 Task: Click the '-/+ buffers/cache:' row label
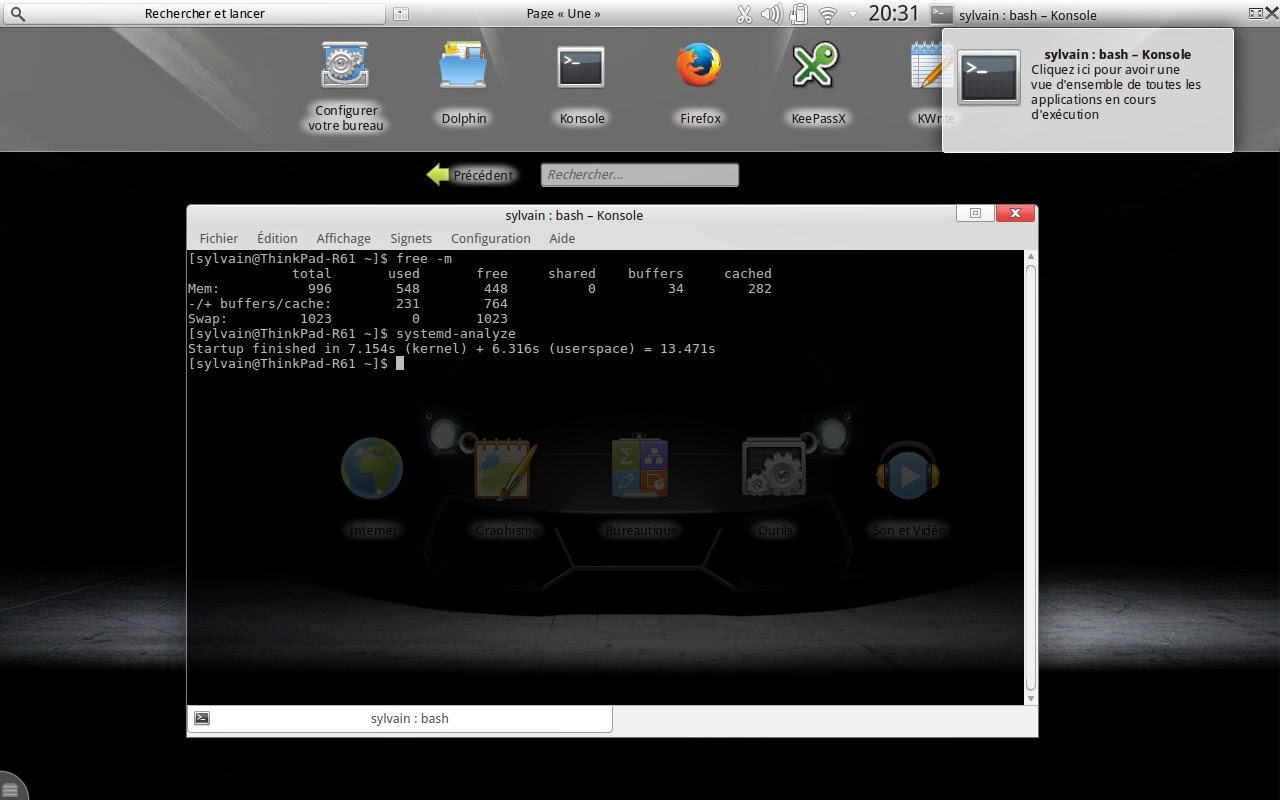pyautogui.click(x=260, y=304)
